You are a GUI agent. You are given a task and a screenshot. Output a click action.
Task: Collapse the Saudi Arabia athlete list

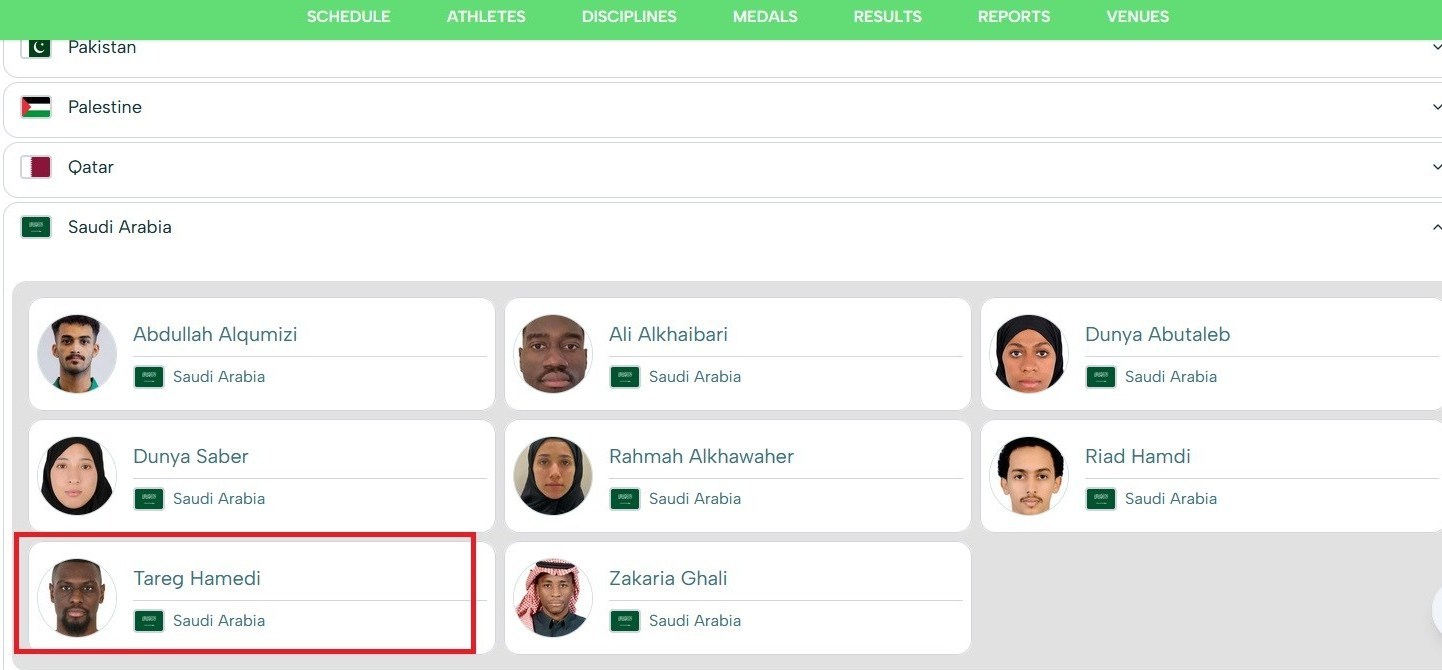click(x=1437, y=227)
